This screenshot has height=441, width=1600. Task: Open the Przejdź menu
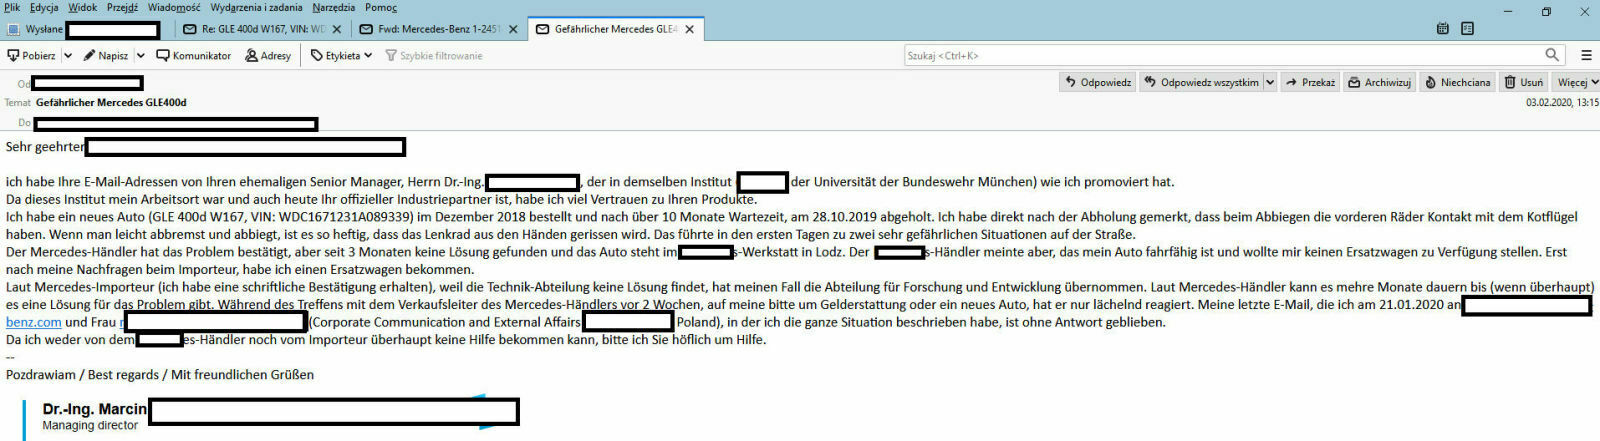[122, 7]
